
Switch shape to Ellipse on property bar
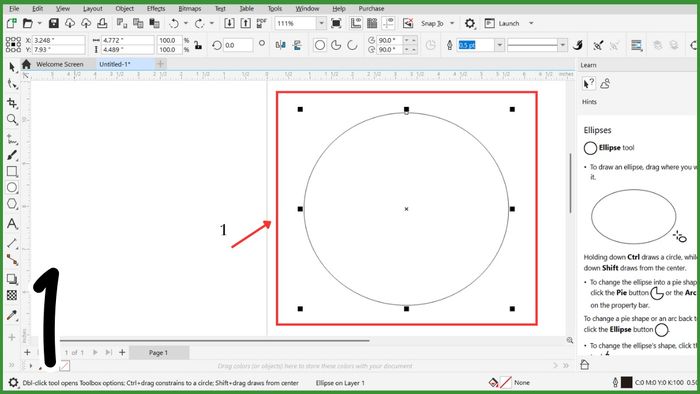click(x=320, y=45)
